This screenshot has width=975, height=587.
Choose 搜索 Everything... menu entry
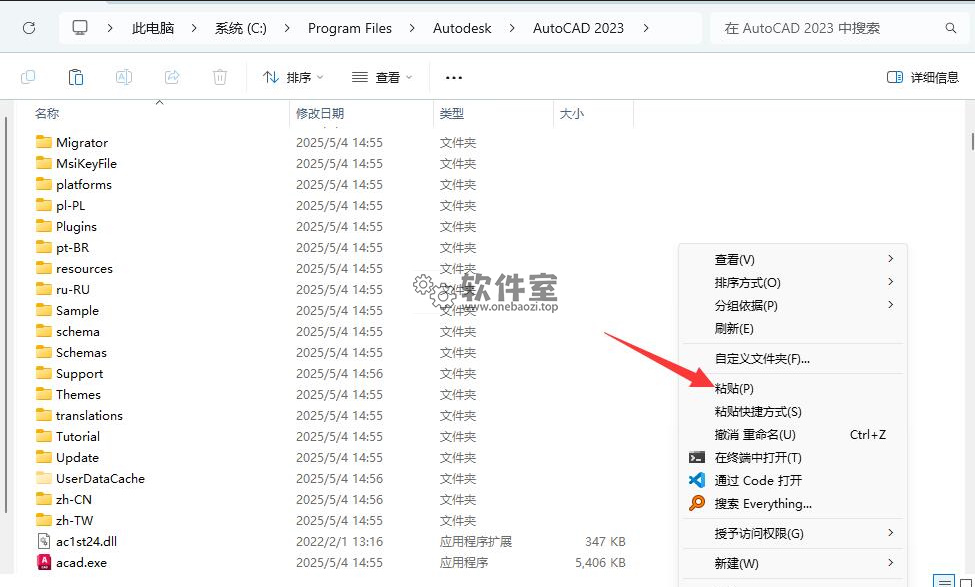pos(793,503)
